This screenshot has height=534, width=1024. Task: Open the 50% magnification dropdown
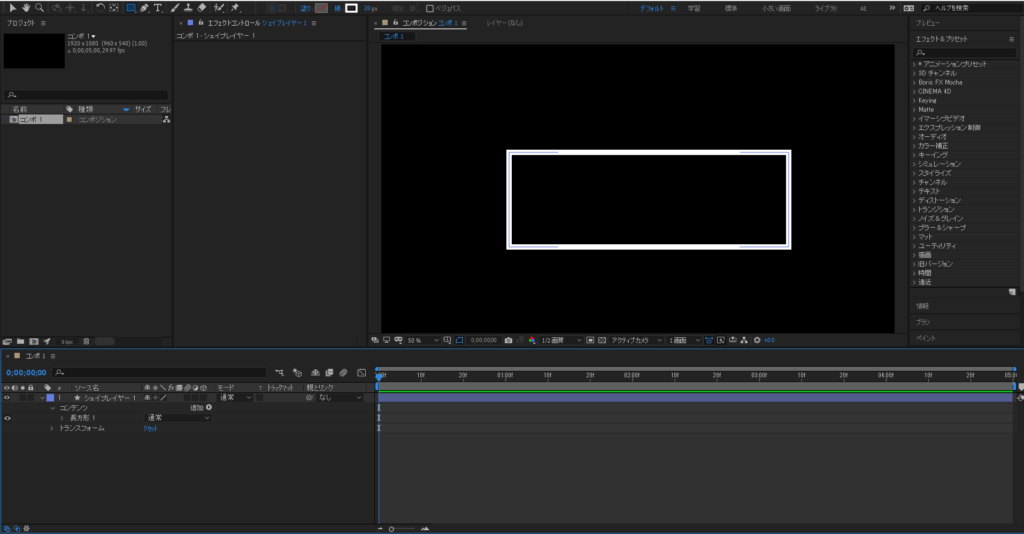click(423, 340)
